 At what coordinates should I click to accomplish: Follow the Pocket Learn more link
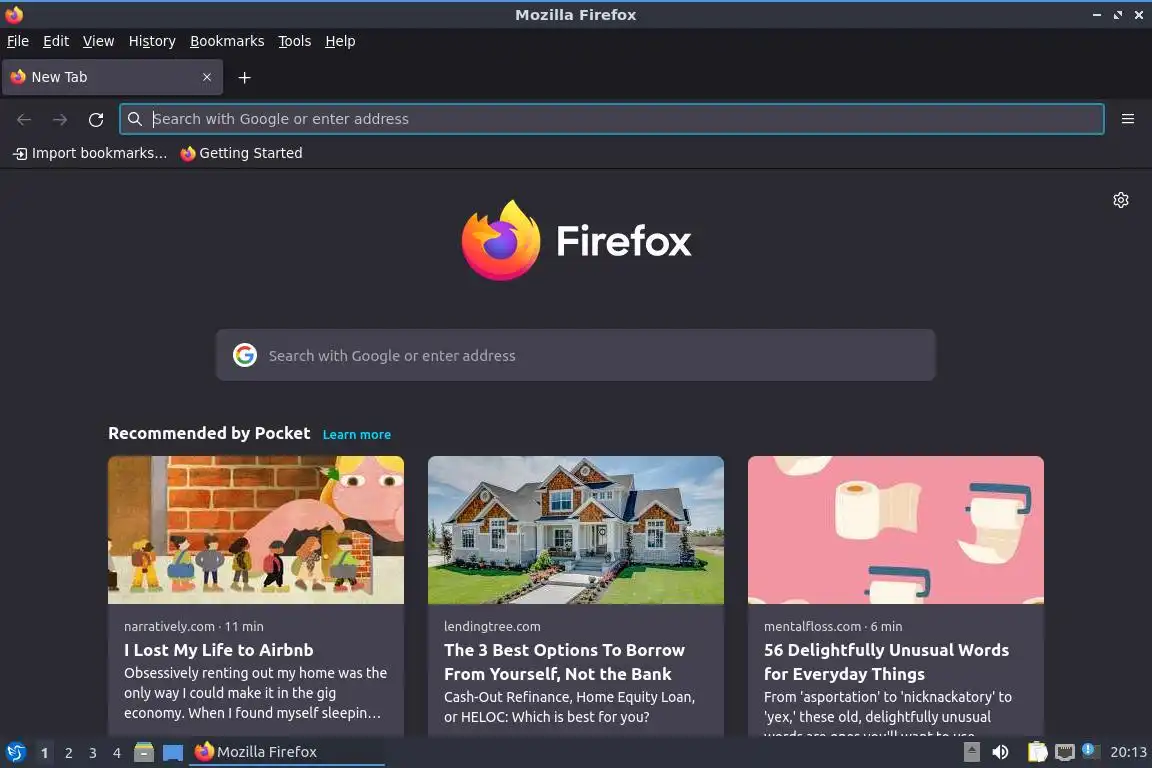click(356, 434)
